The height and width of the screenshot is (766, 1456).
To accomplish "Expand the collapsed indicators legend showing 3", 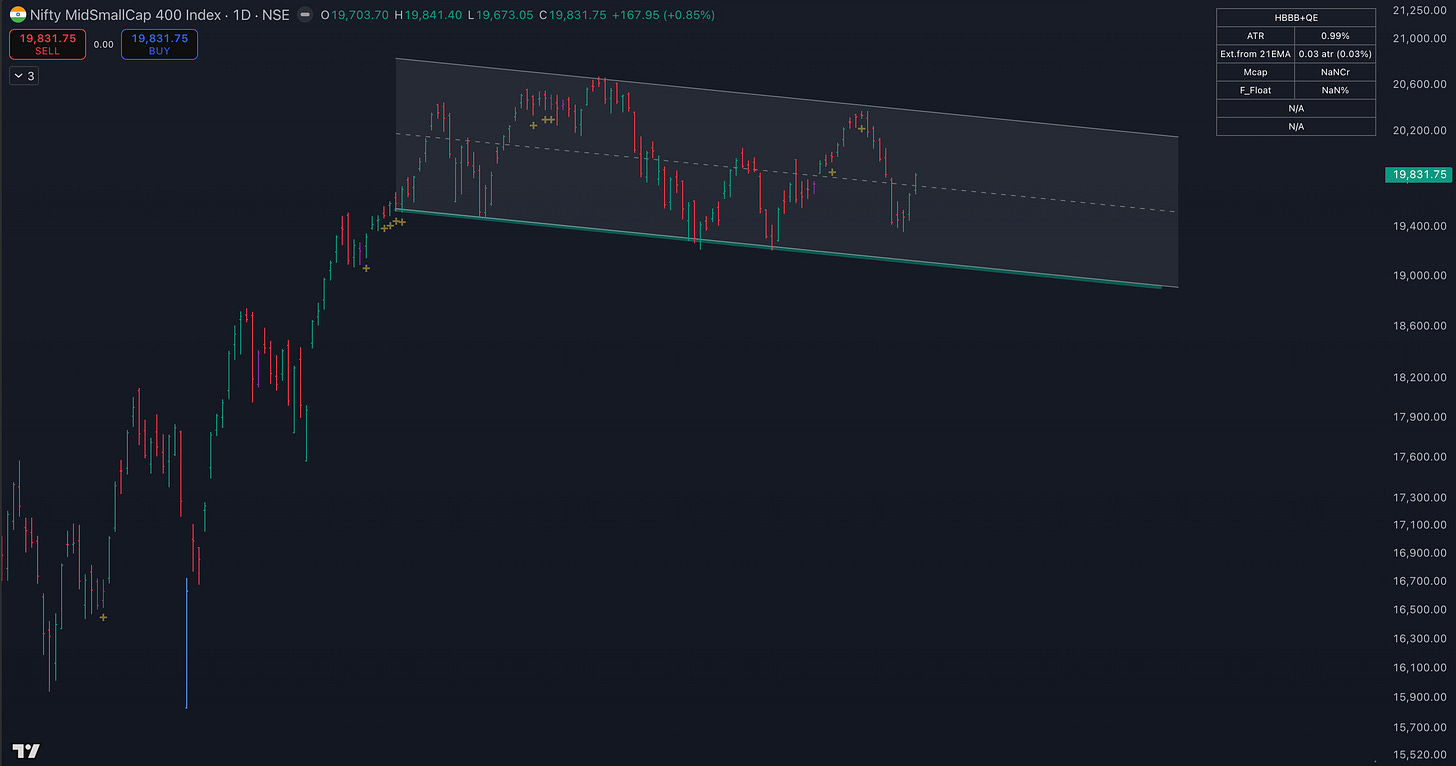I will pos(24,76).
